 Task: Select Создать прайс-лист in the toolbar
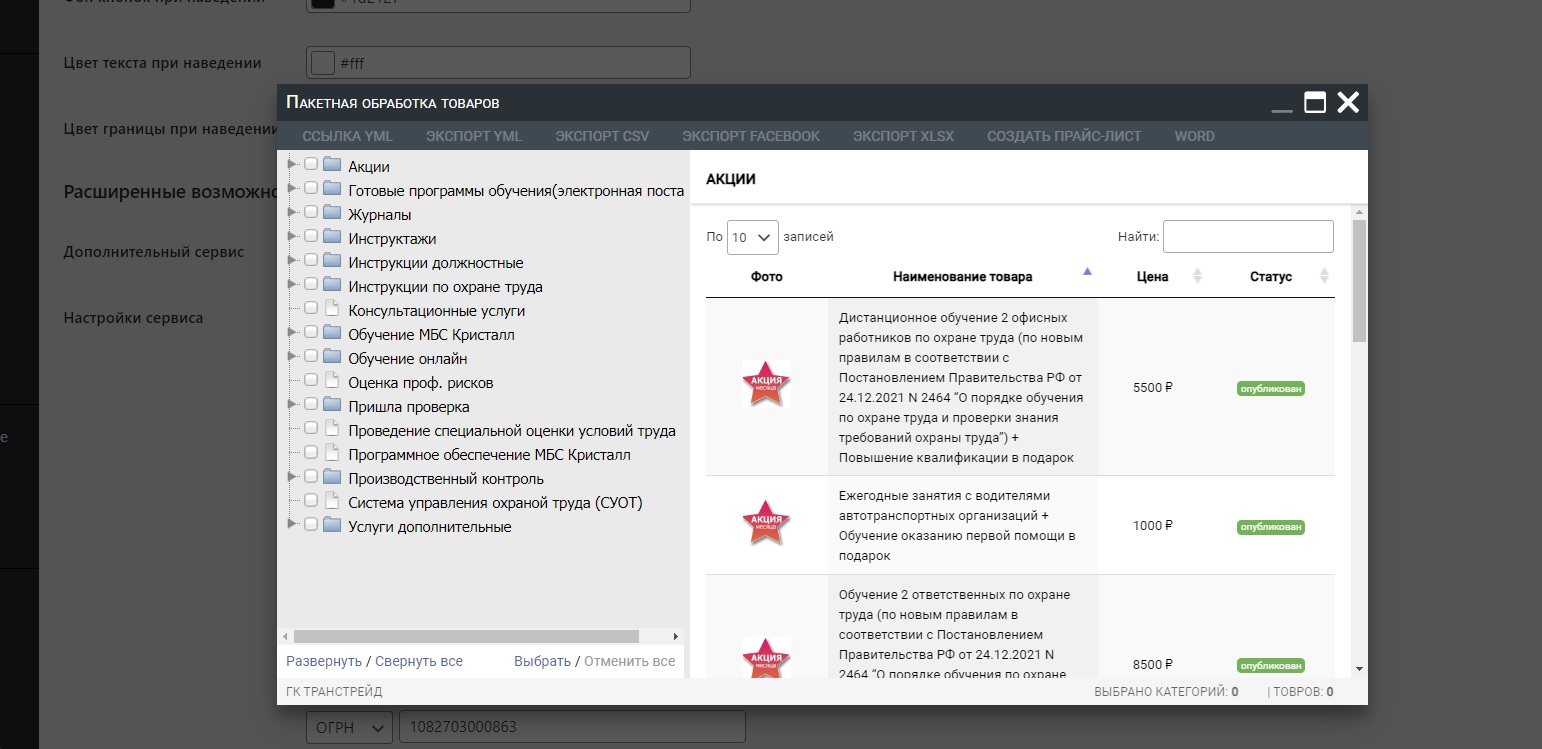tap(1063, 136)
